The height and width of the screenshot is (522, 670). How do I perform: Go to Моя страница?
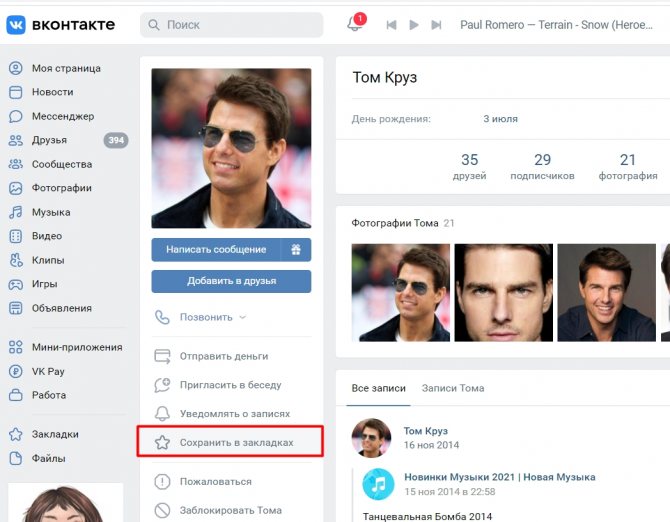click(x=66, y=68)
